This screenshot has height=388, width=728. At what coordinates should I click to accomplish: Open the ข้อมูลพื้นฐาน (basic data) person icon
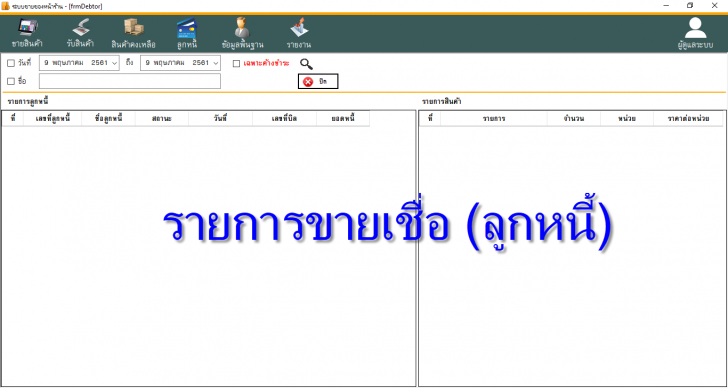242,33
